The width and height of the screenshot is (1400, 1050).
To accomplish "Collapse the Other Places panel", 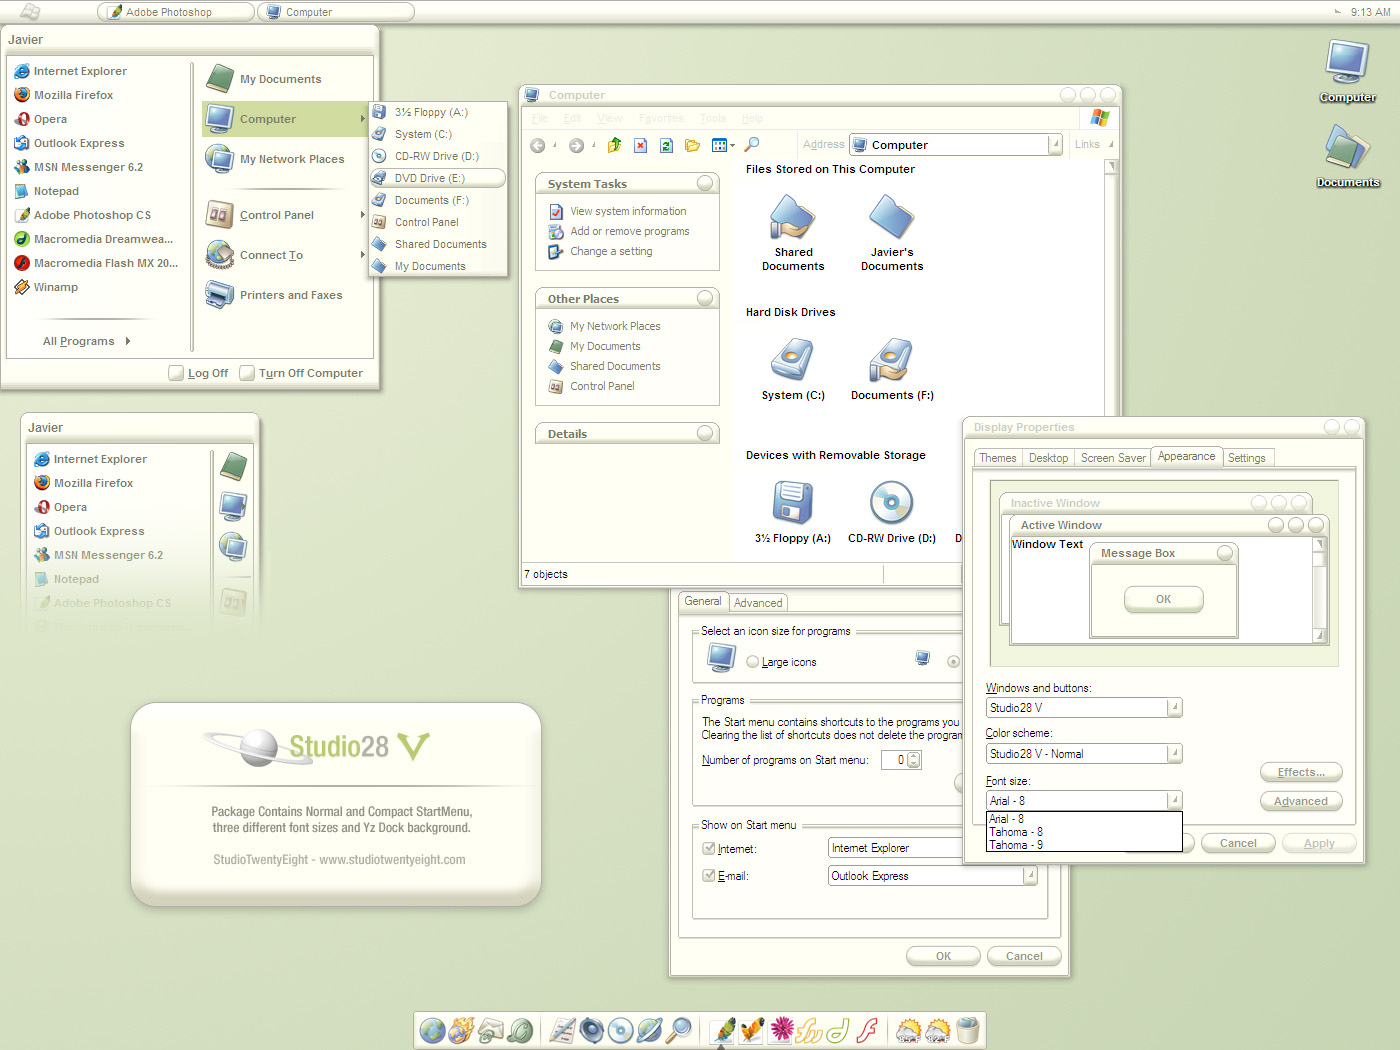I will [x=705, y=298].
